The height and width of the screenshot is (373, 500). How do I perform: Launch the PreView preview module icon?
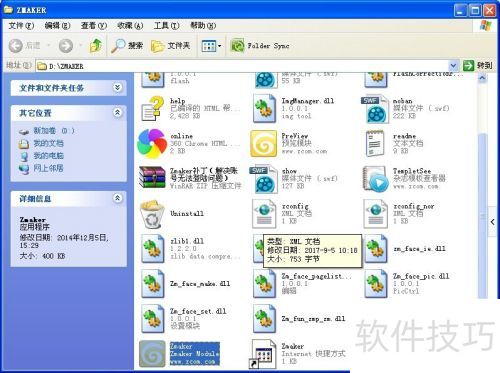tap(264, 144)
